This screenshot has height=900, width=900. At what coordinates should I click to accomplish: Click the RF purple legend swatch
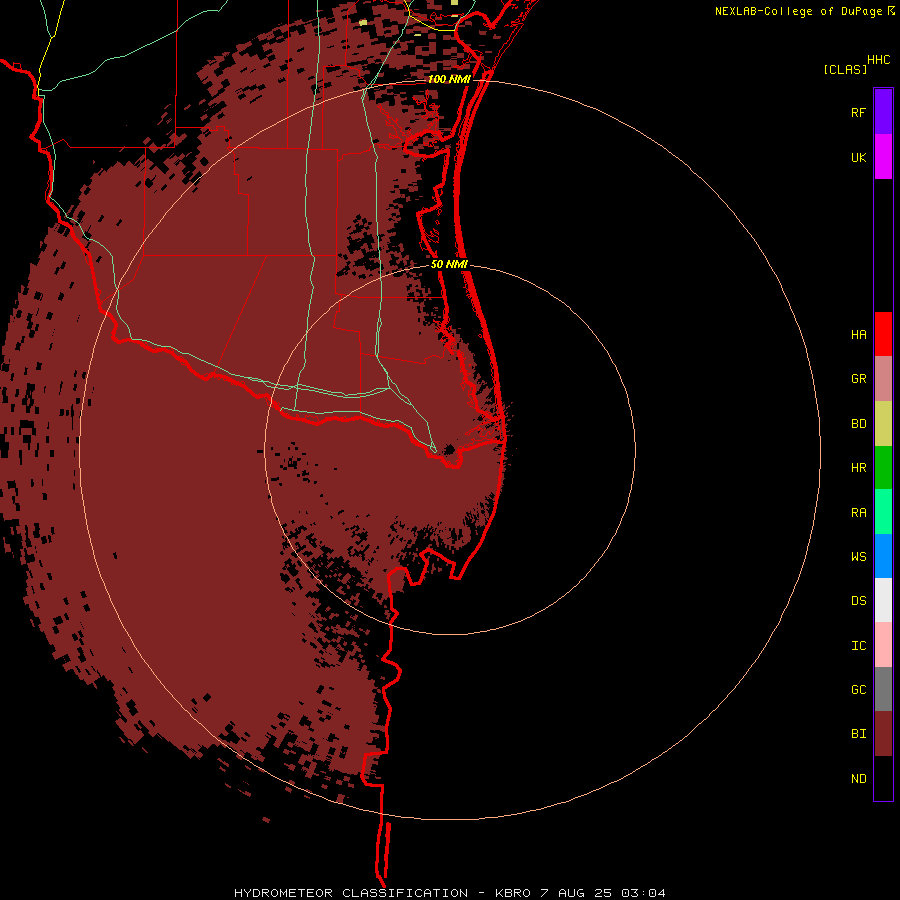click(883, 112)
